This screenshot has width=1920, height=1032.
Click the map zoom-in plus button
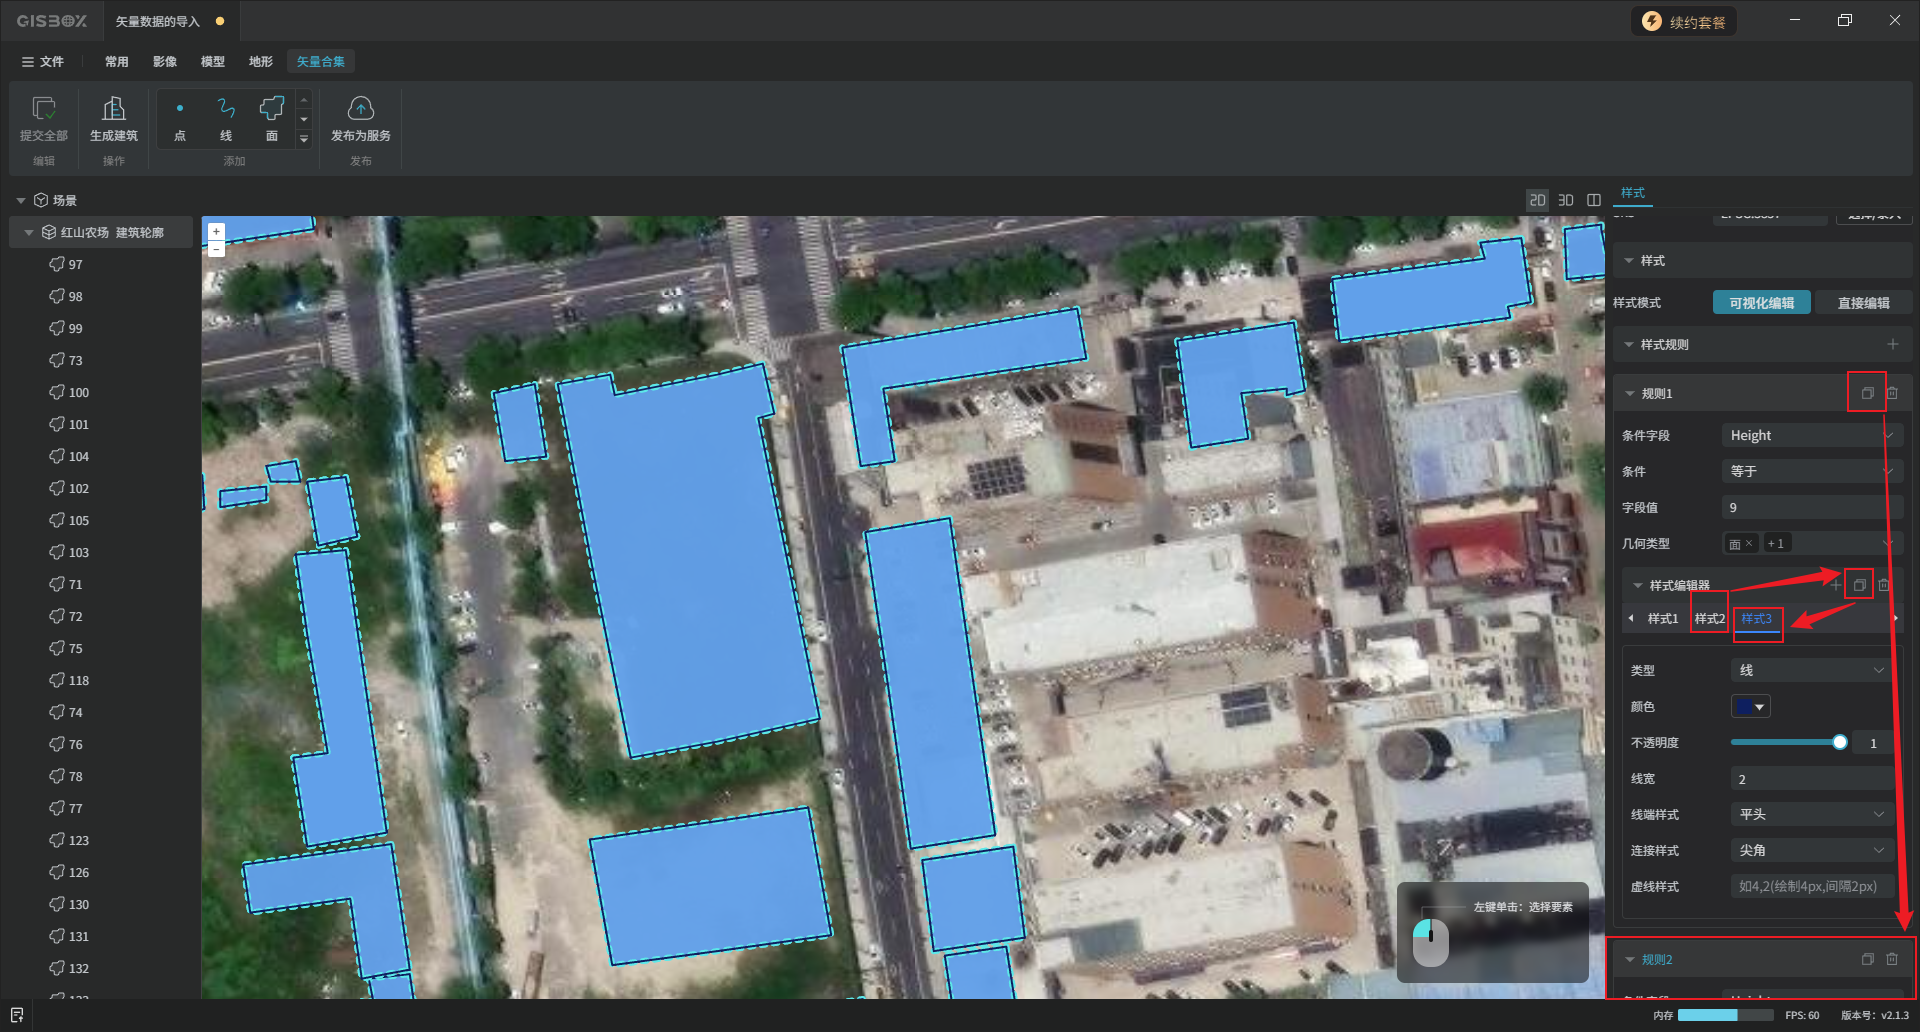point(216,232)
